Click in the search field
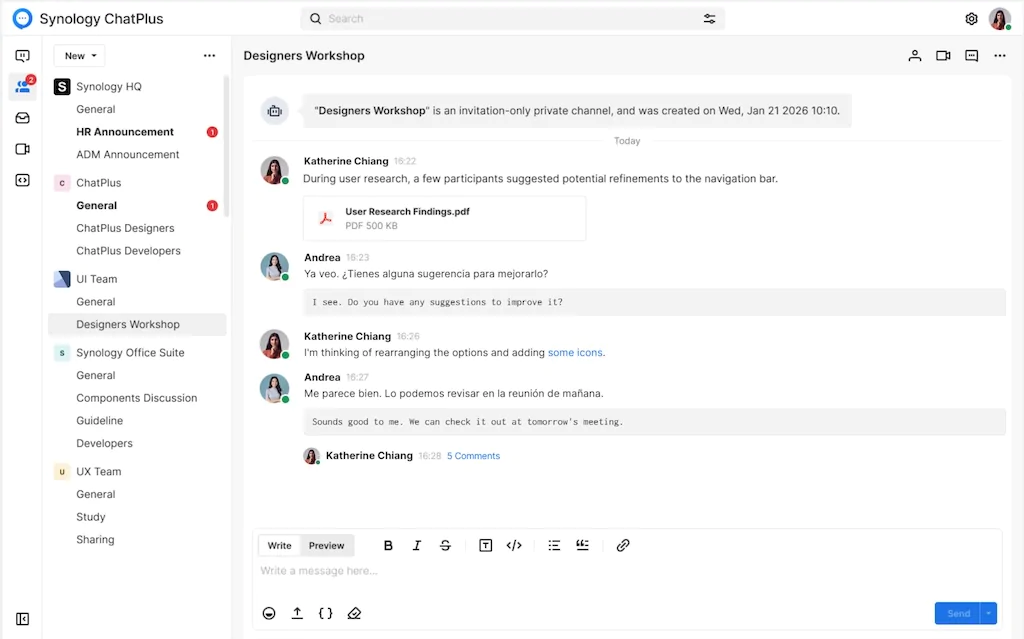Screen dimensions: 1024x639 [512, 19]
